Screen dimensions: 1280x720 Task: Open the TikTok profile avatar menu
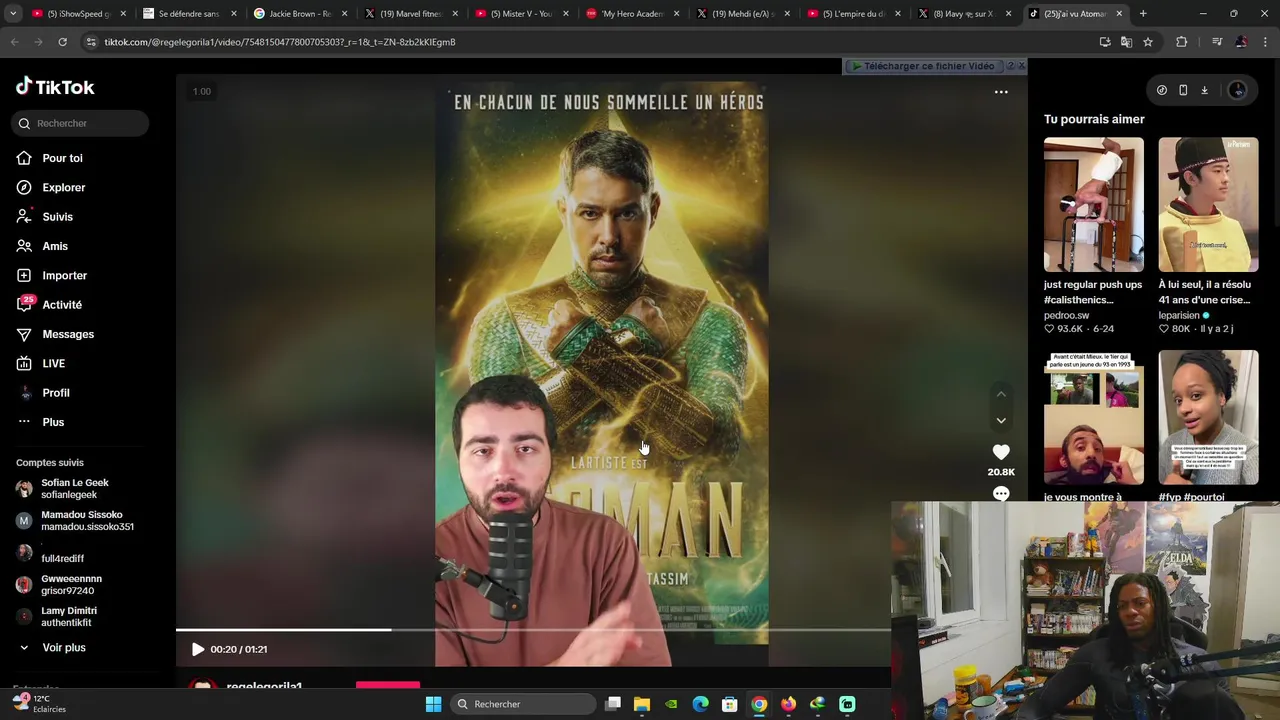1238,90
